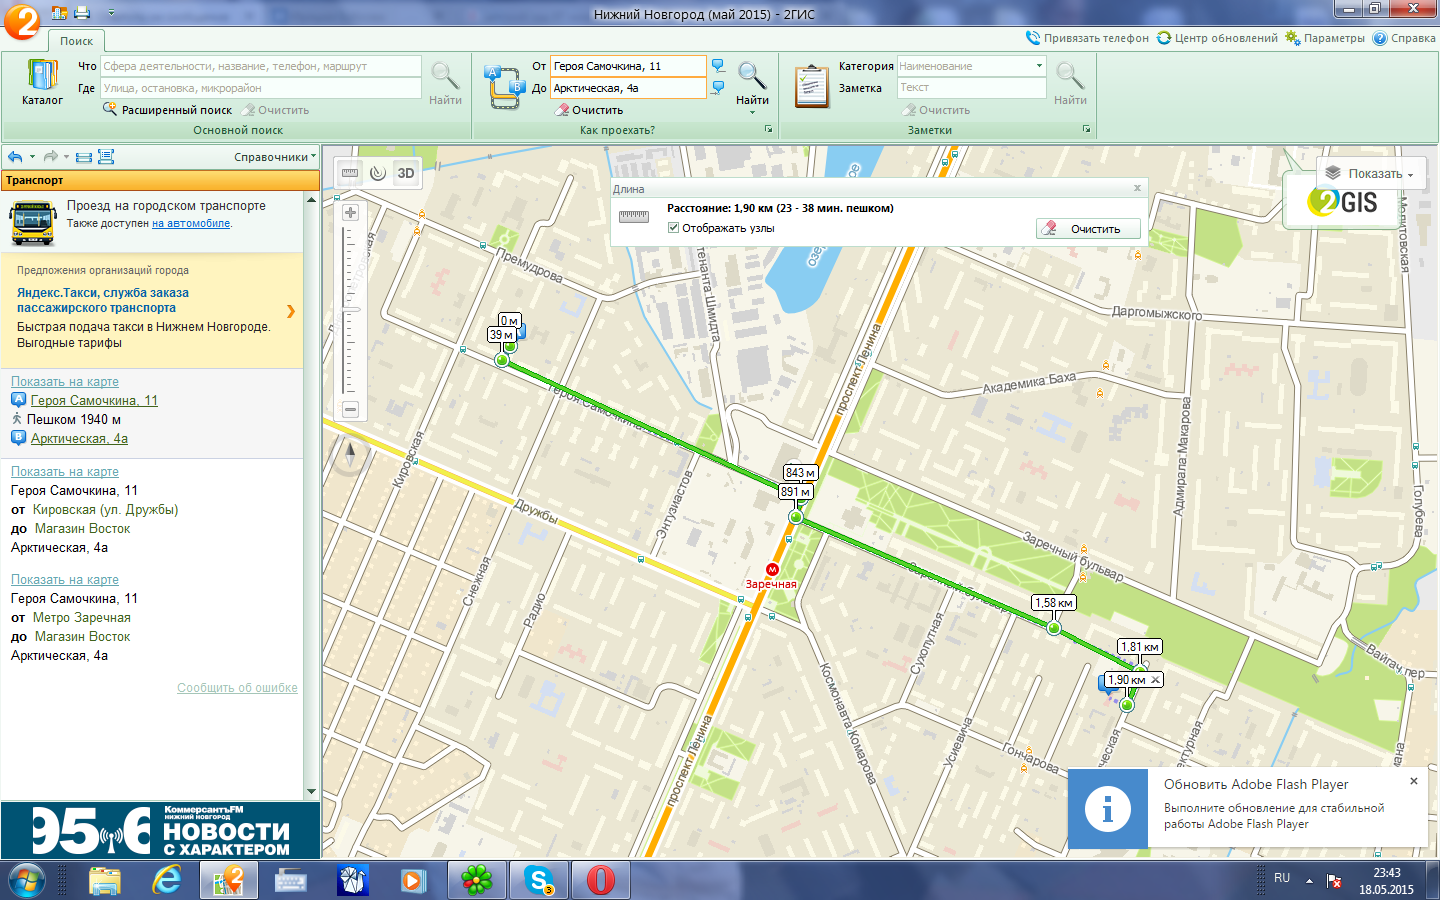Open Internet Explorer from taskbar
Image resolution: width=1440 pixels, height=900 pixels.
(x=166, y=880)
